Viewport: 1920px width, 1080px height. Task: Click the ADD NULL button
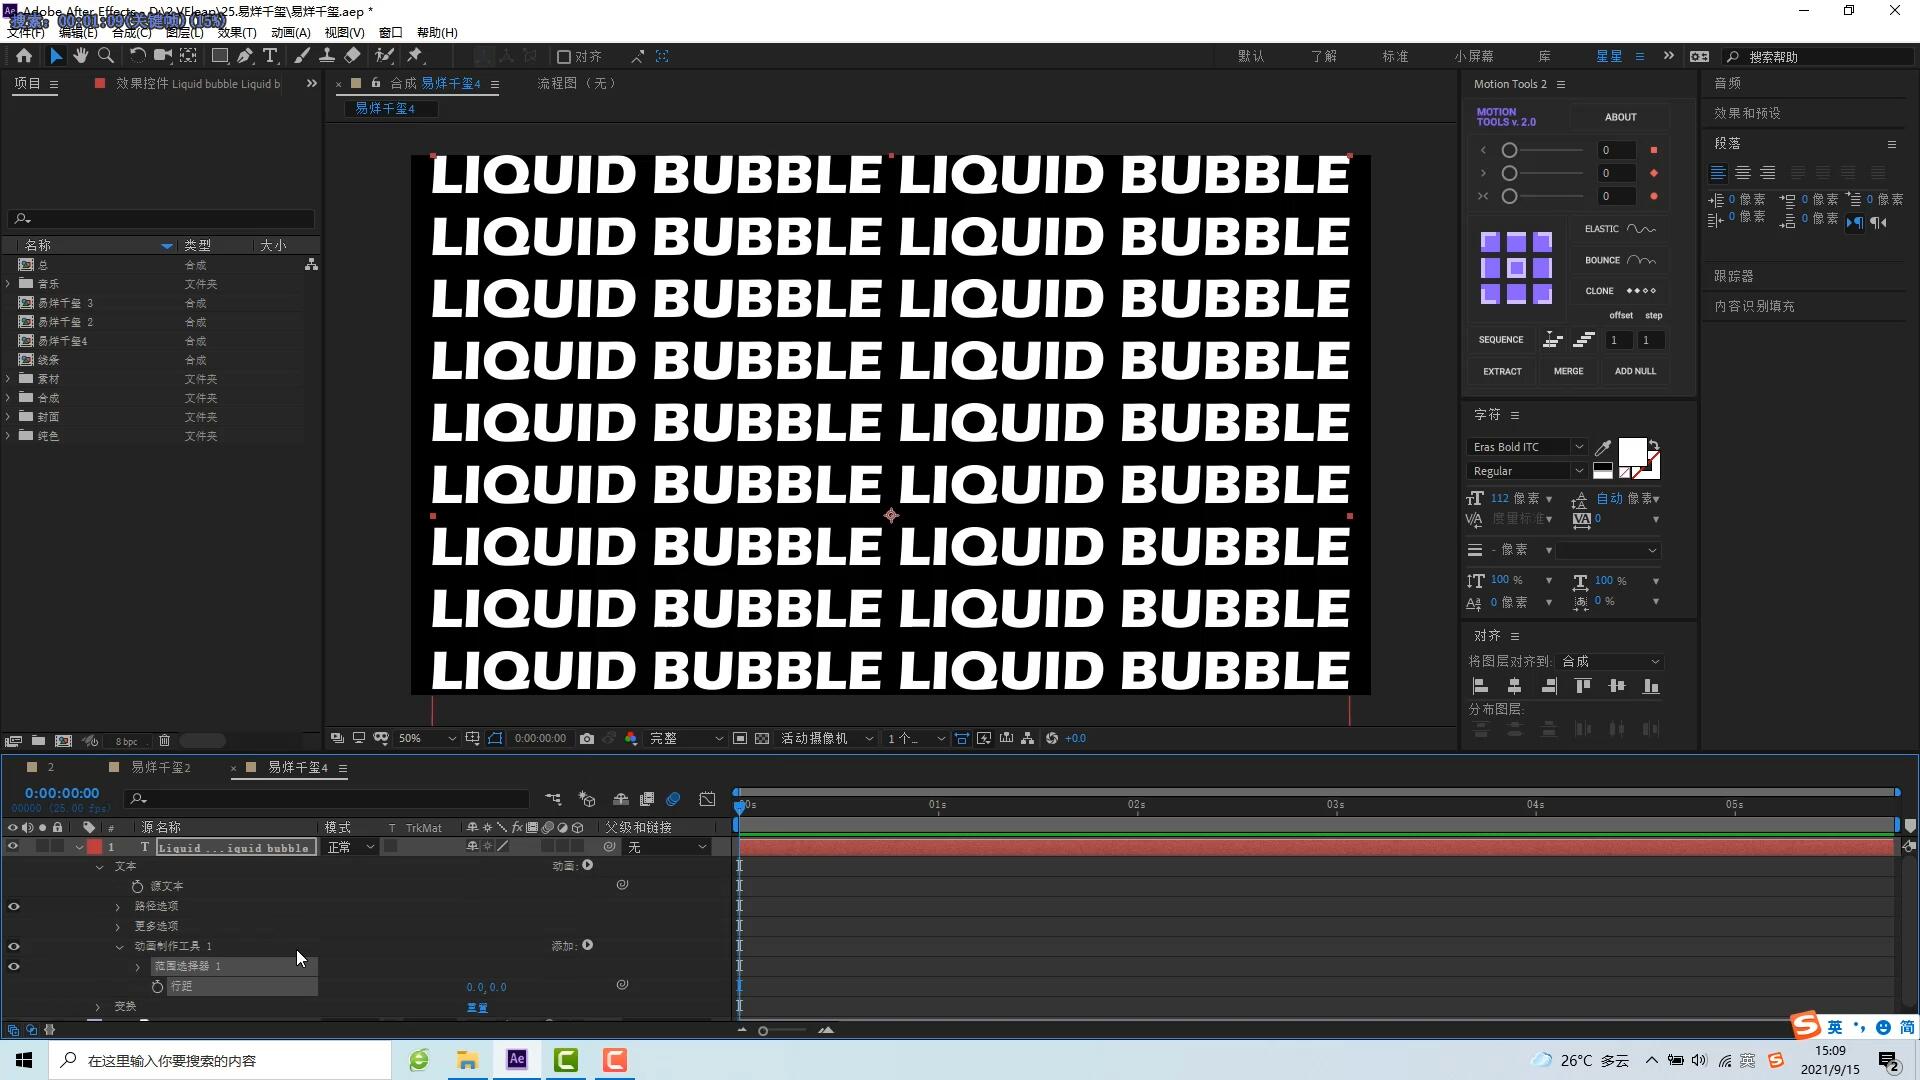click(1635, 371)
